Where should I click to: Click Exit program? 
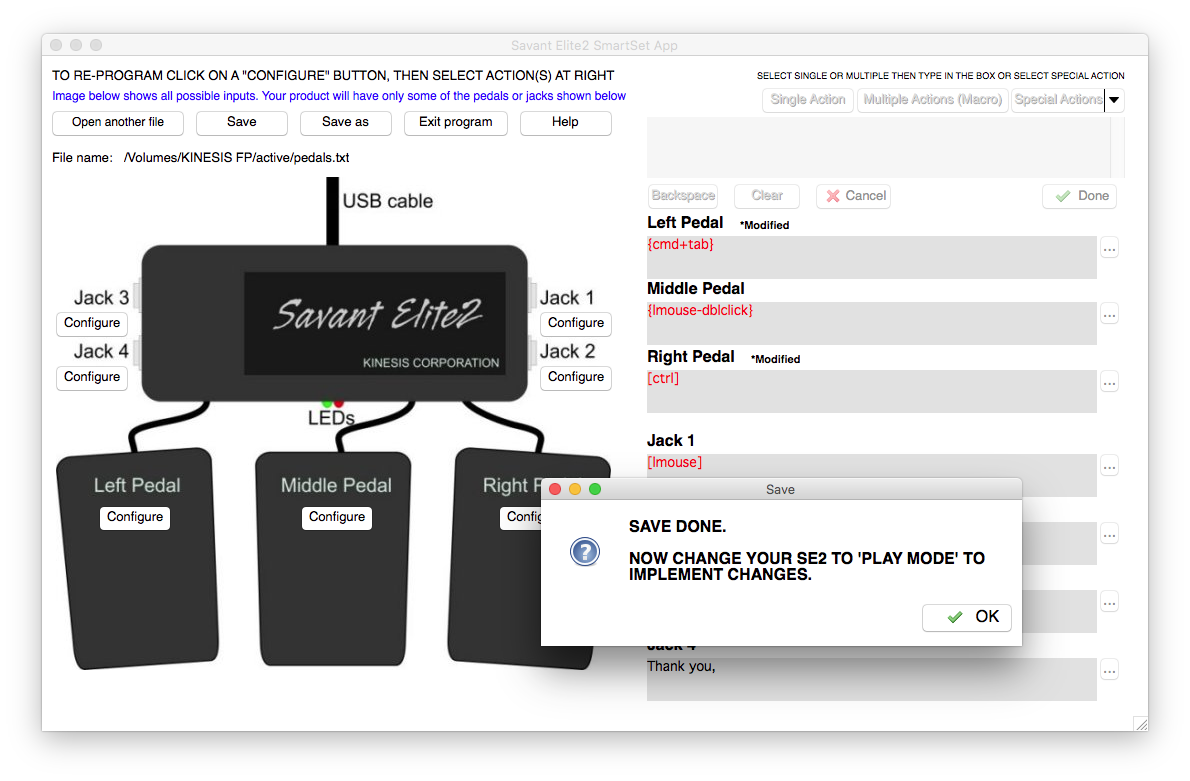(455, 123)
